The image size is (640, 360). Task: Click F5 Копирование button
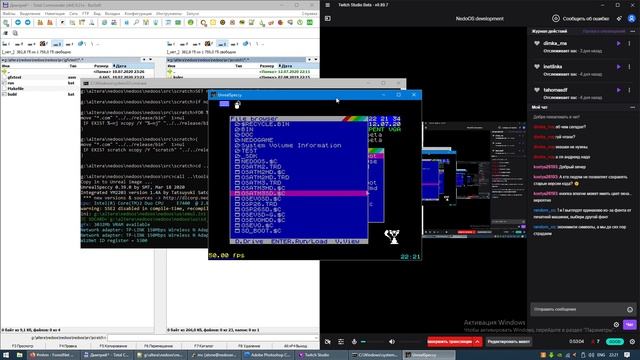113,346
